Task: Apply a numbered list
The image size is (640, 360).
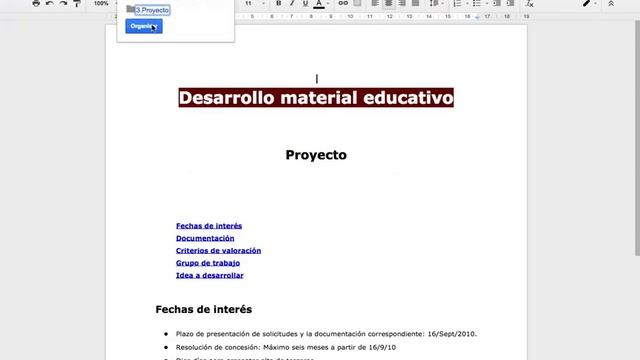Action: (457, 3)
